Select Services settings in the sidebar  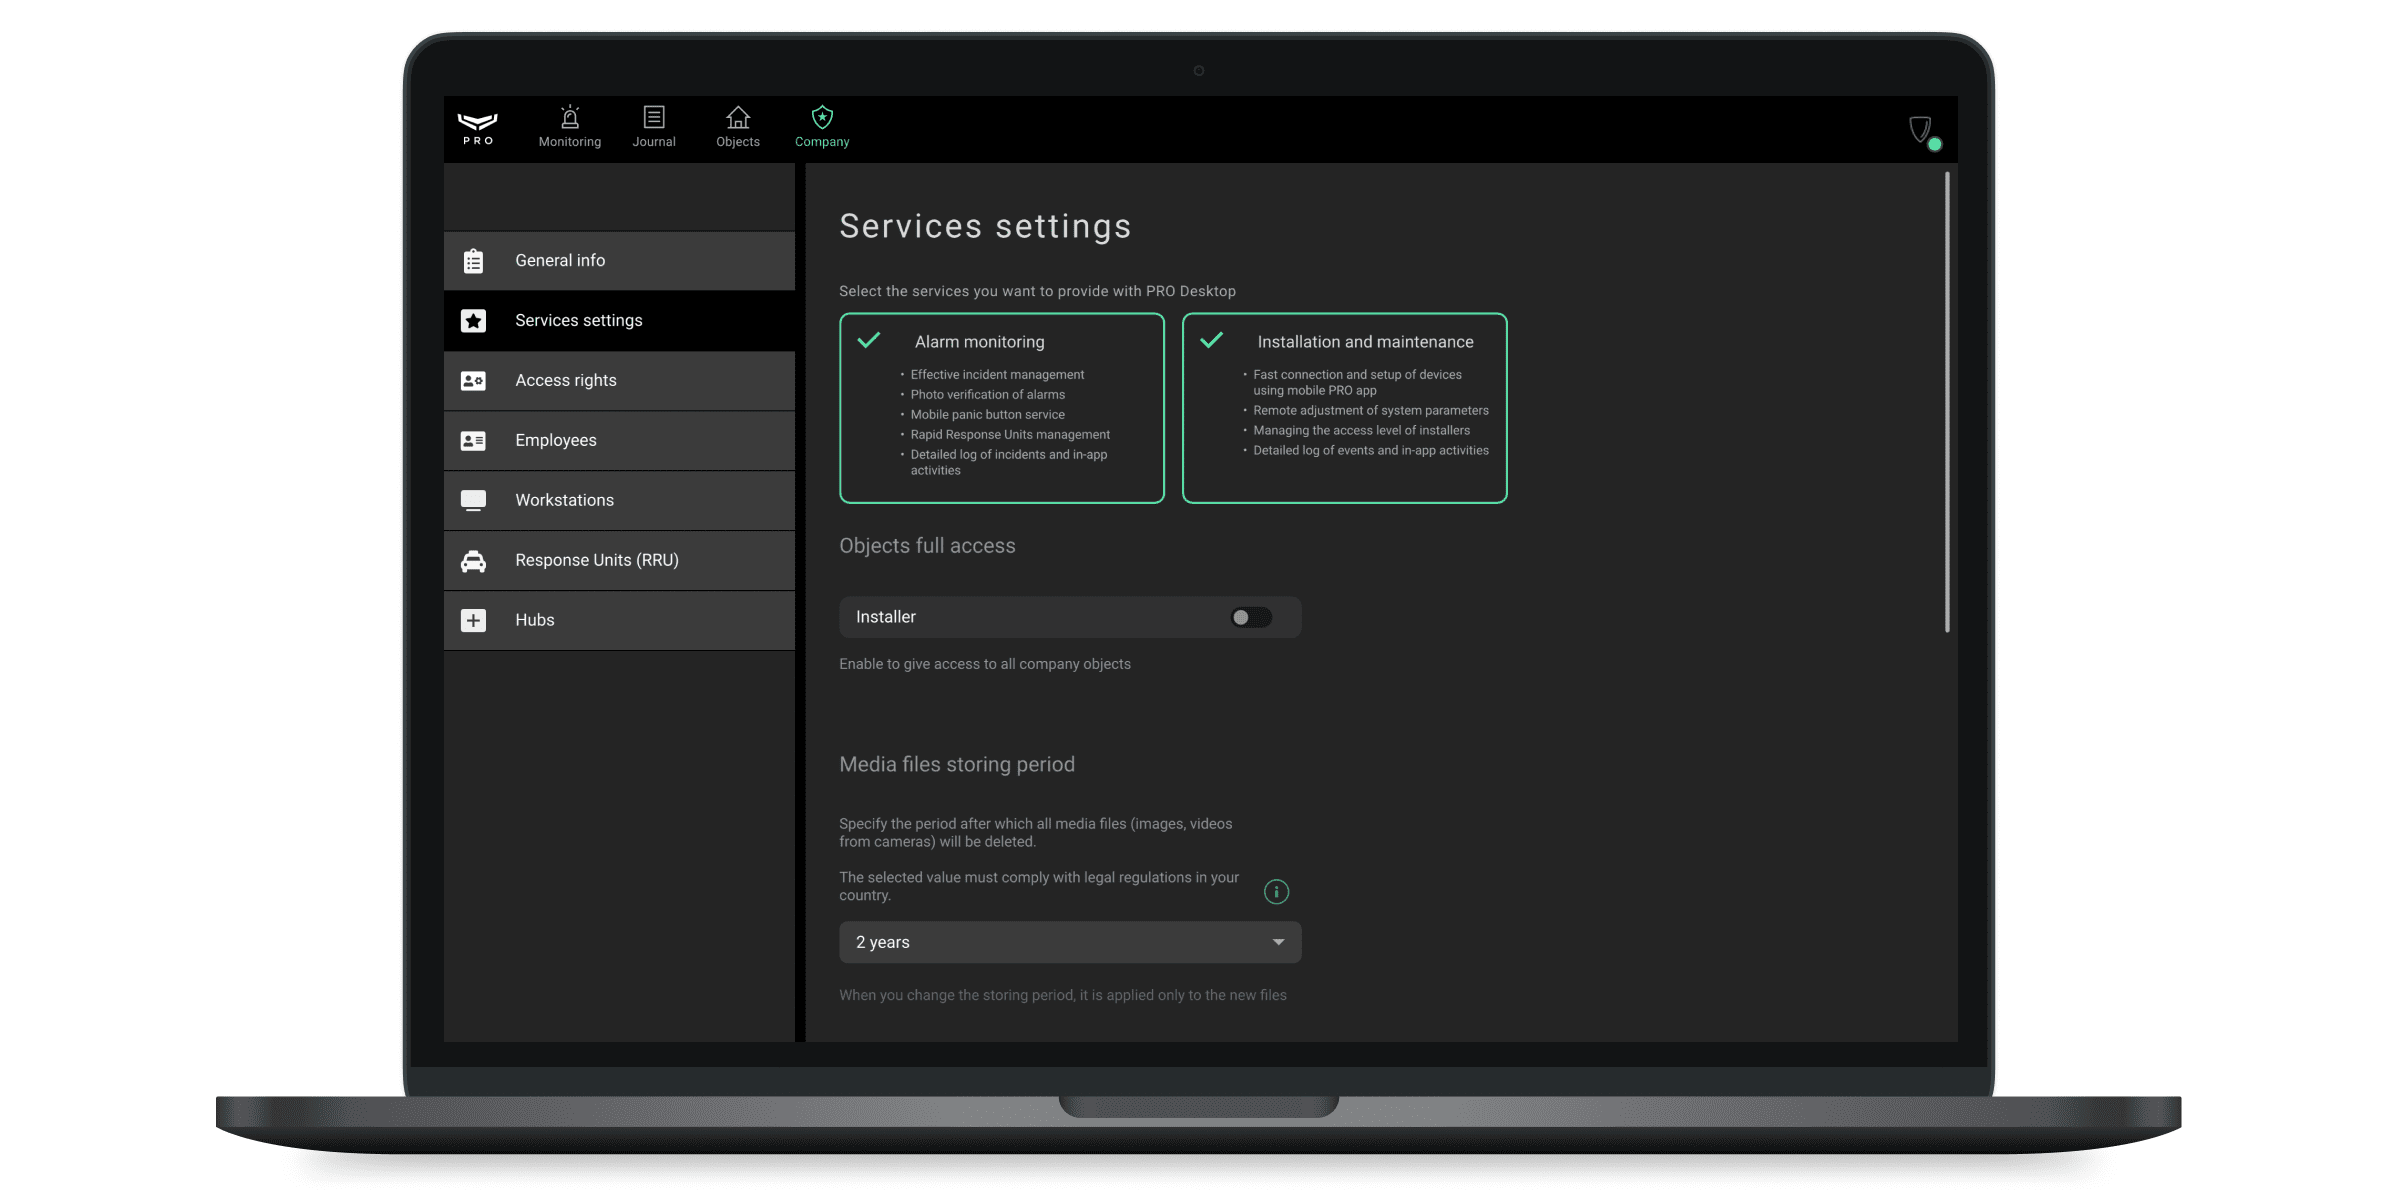tap(619, 321)
